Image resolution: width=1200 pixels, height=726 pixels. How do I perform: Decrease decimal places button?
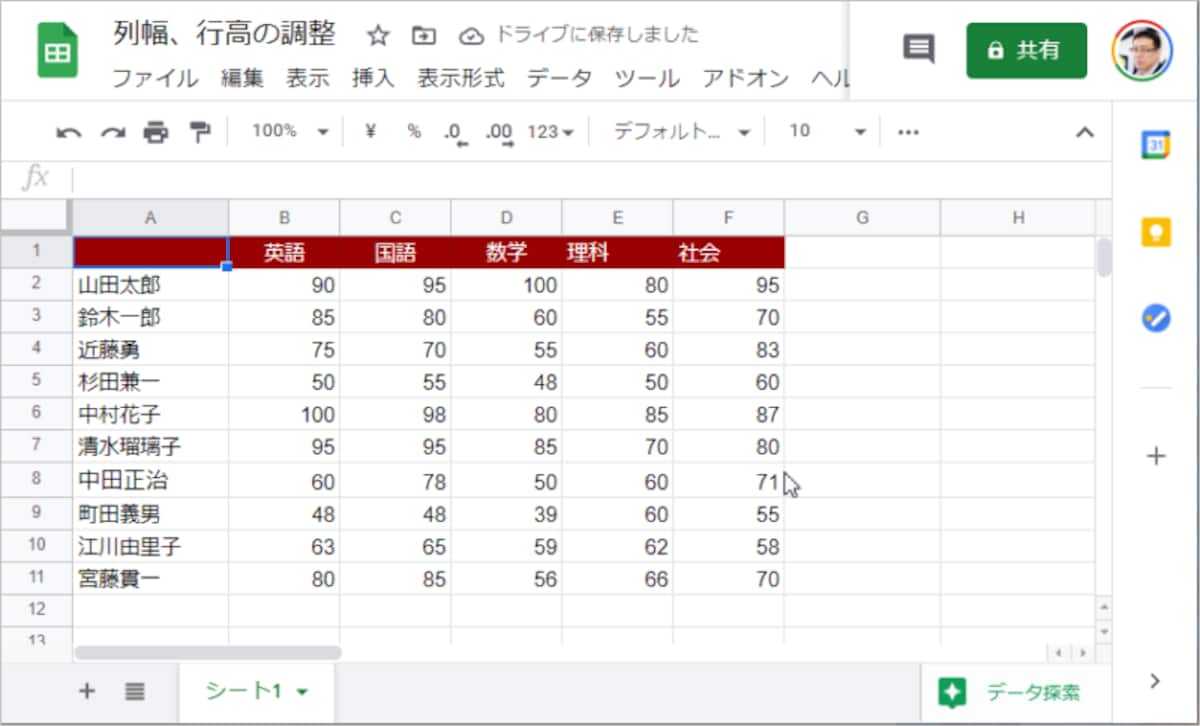click(x=456, y=132)
